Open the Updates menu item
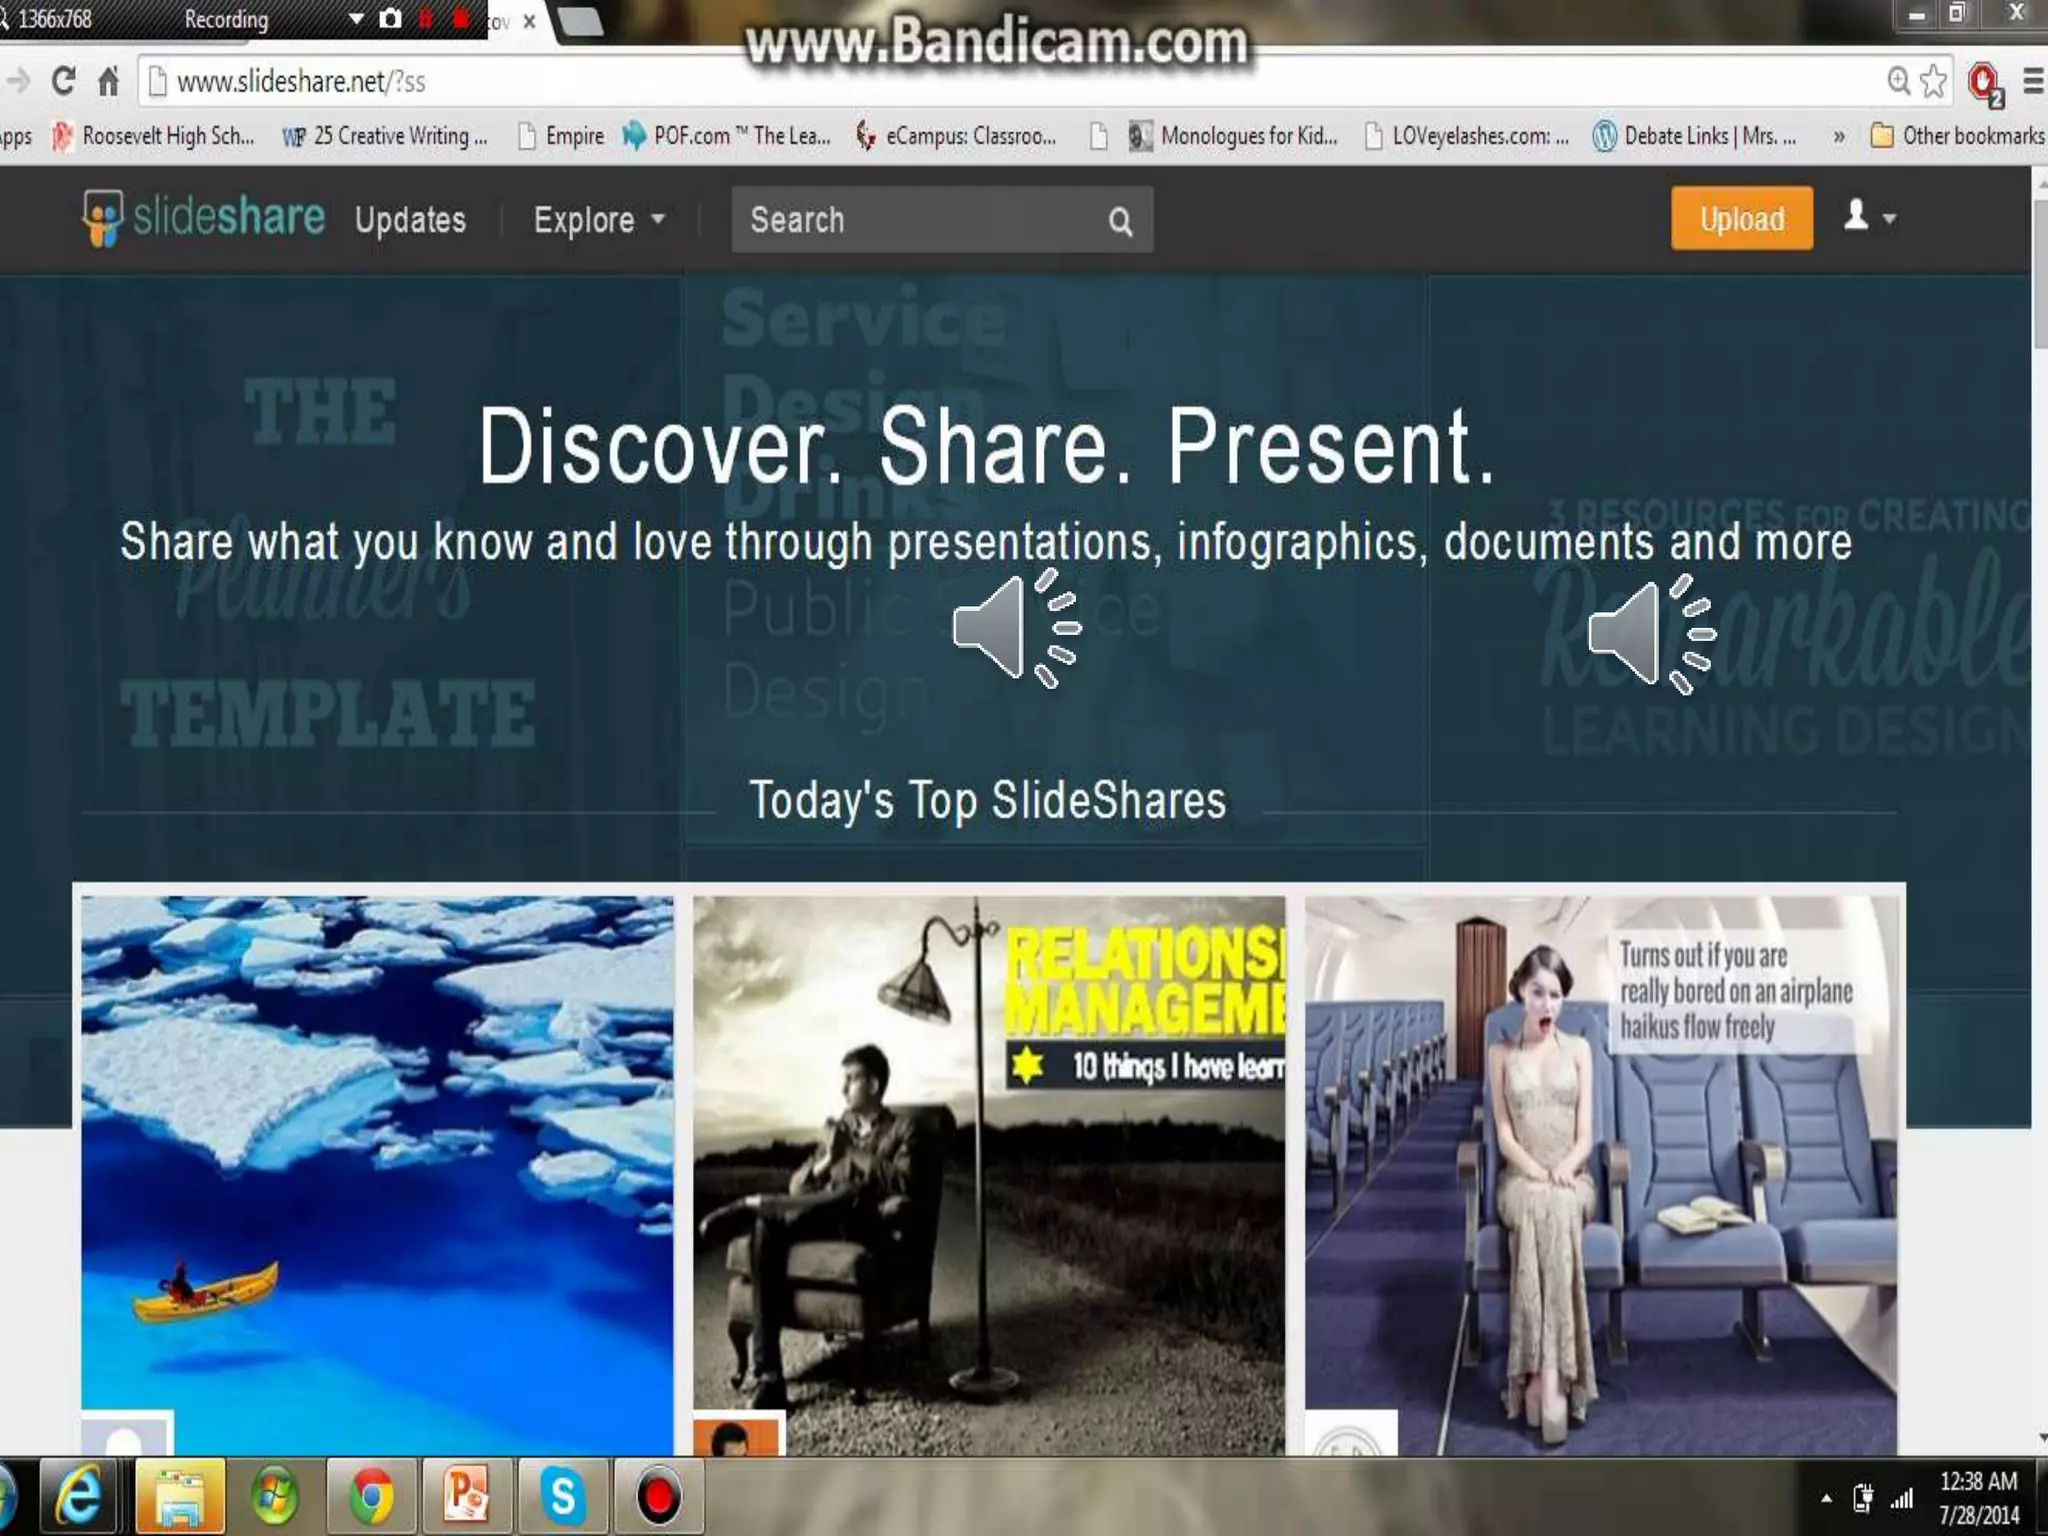Screen dimensions: 2048x1536 pyautogui.click(x=410, y=219)
